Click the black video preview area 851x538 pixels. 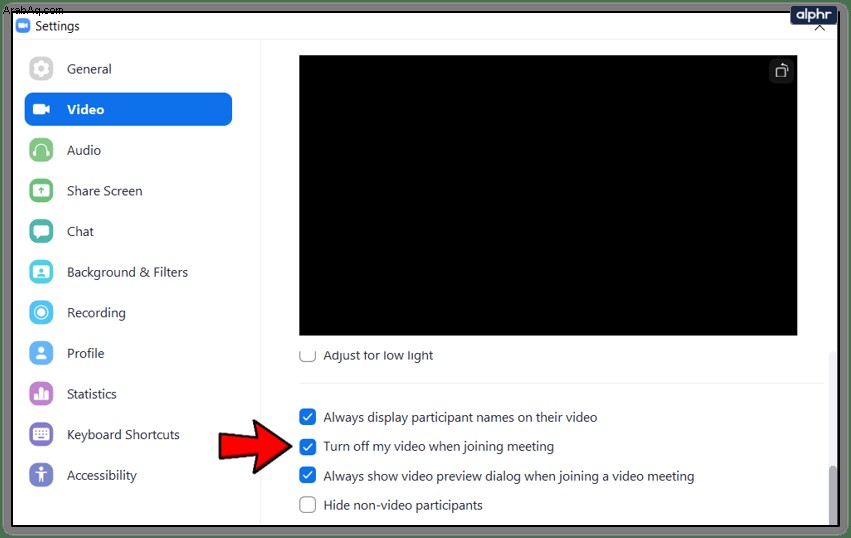(x=548, y=195)
